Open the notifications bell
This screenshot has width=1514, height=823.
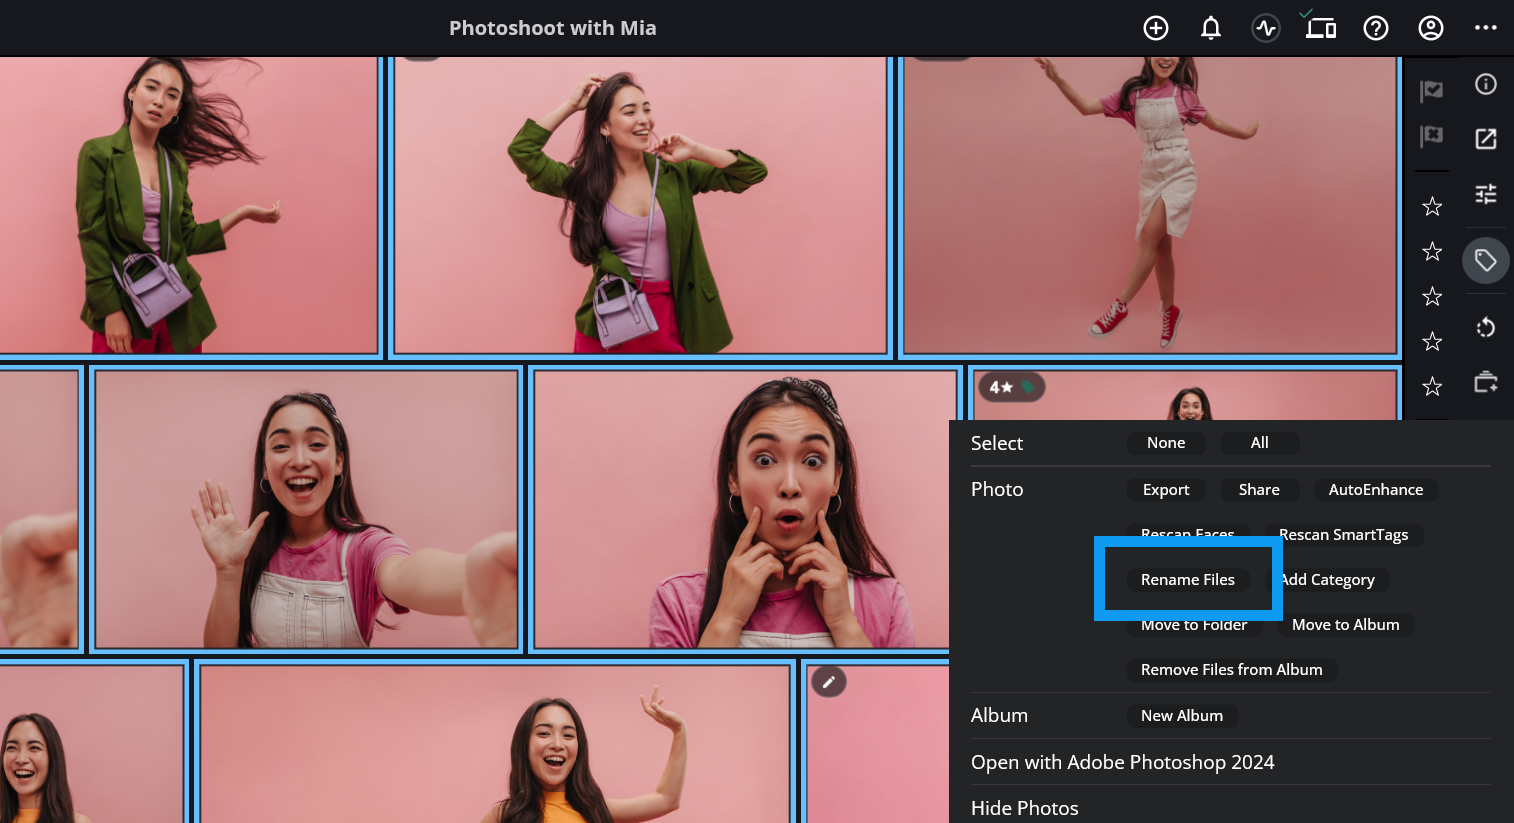click(1211, 28)
